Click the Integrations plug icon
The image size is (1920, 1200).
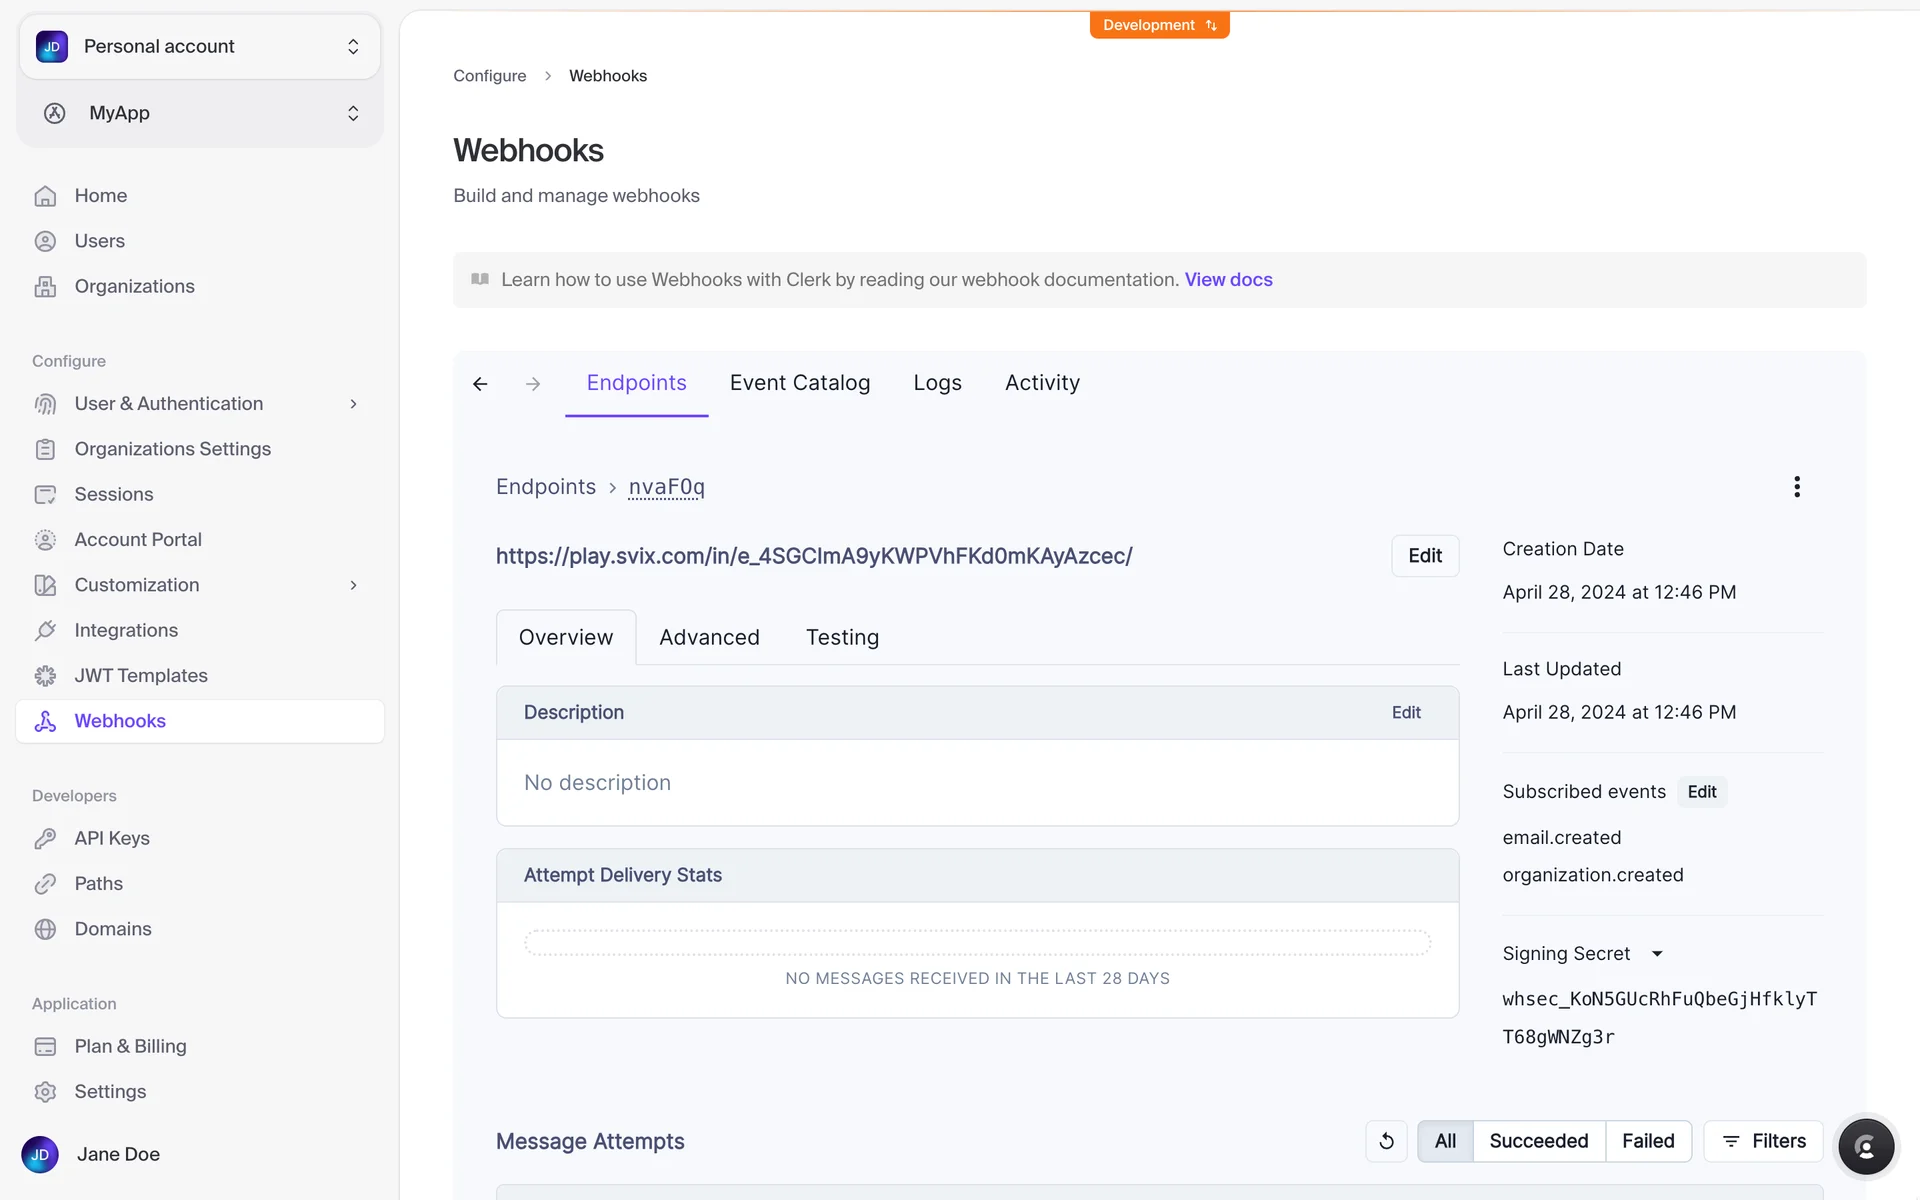(x=45, y=630)
